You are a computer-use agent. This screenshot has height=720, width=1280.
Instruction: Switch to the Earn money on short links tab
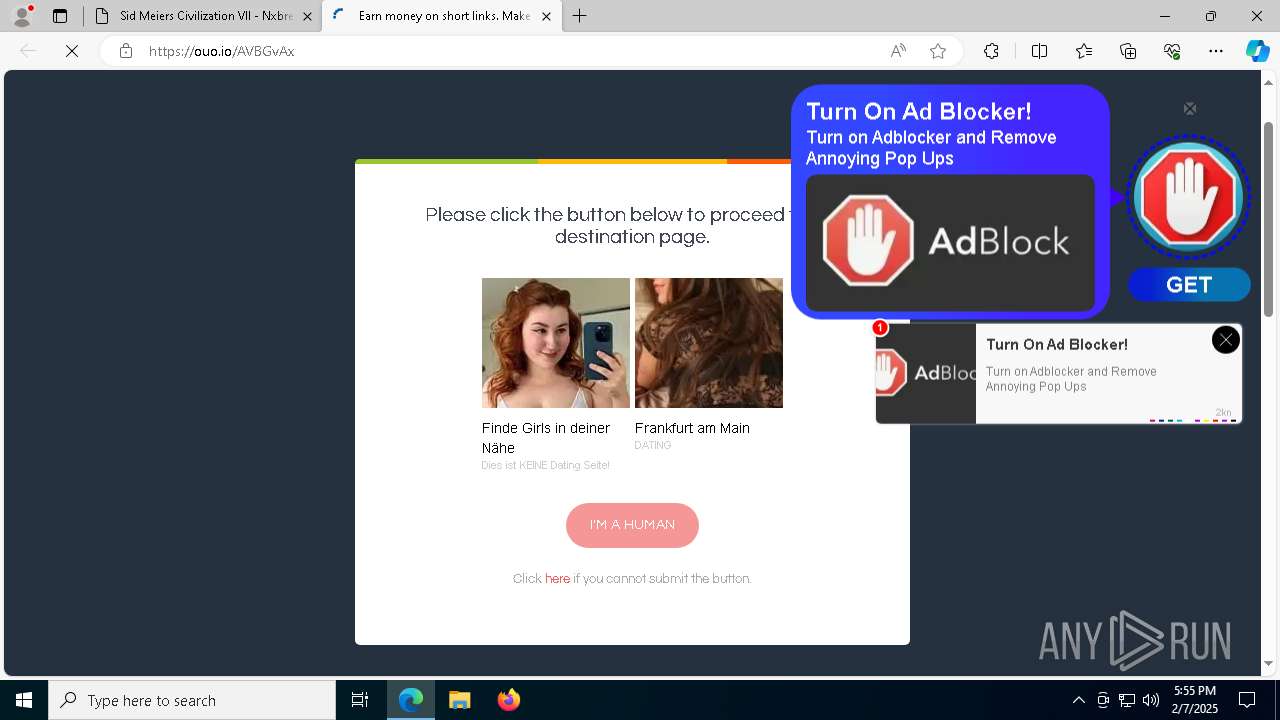pyautogui.click(x=443, y=16)
